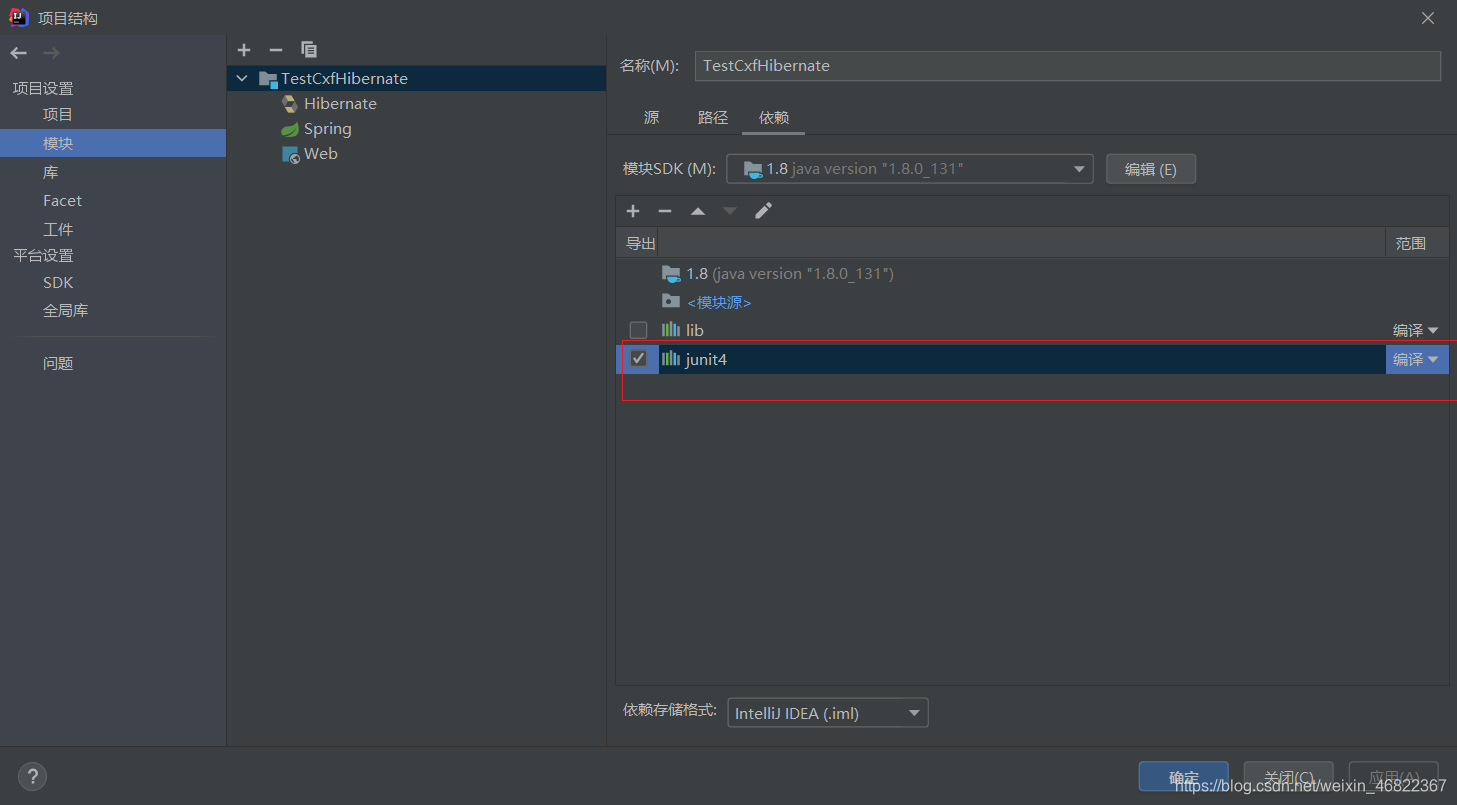Click the Hibernate facet icon
The width and height of the screenshot is (1457, 805).
coord(290,104)
